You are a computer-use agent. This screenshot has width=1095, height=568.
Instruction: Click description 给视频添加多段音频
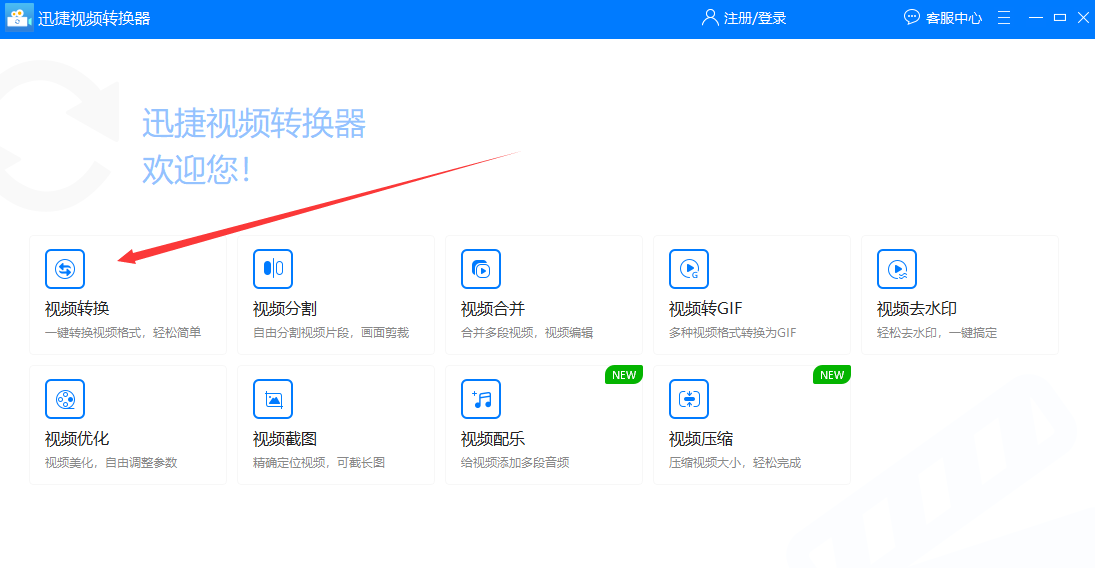coord(515,463)
